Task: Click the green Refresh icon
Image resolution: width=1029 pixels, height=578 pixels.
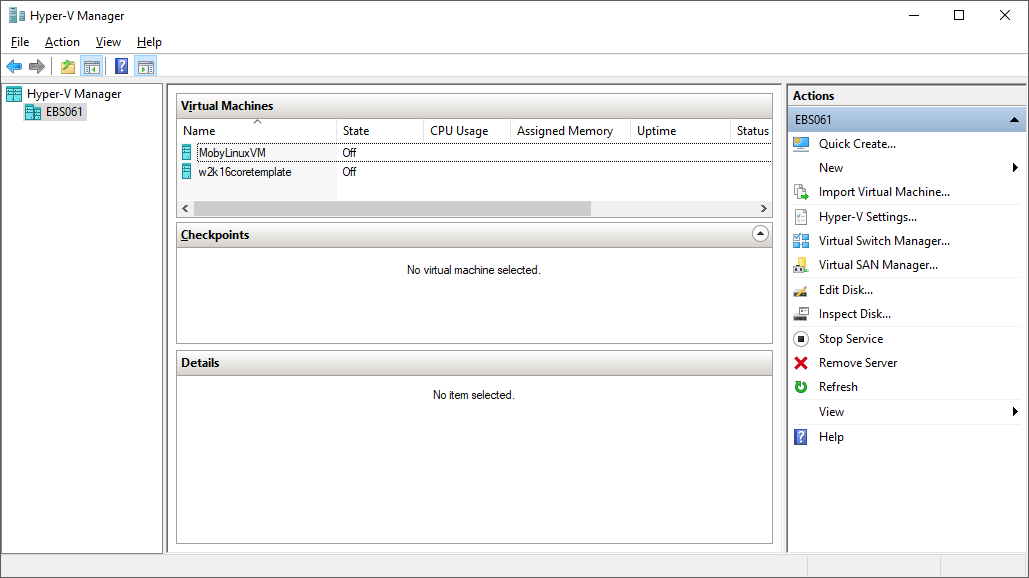Action: [801, 387]
